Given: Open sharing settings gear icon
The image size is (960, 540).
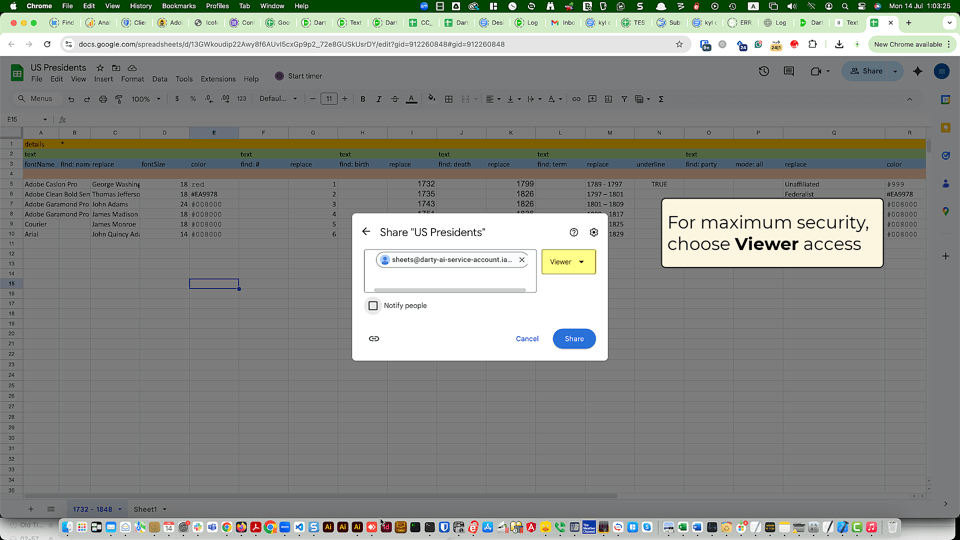Looking at the screenshot, I should click(593, 232).
